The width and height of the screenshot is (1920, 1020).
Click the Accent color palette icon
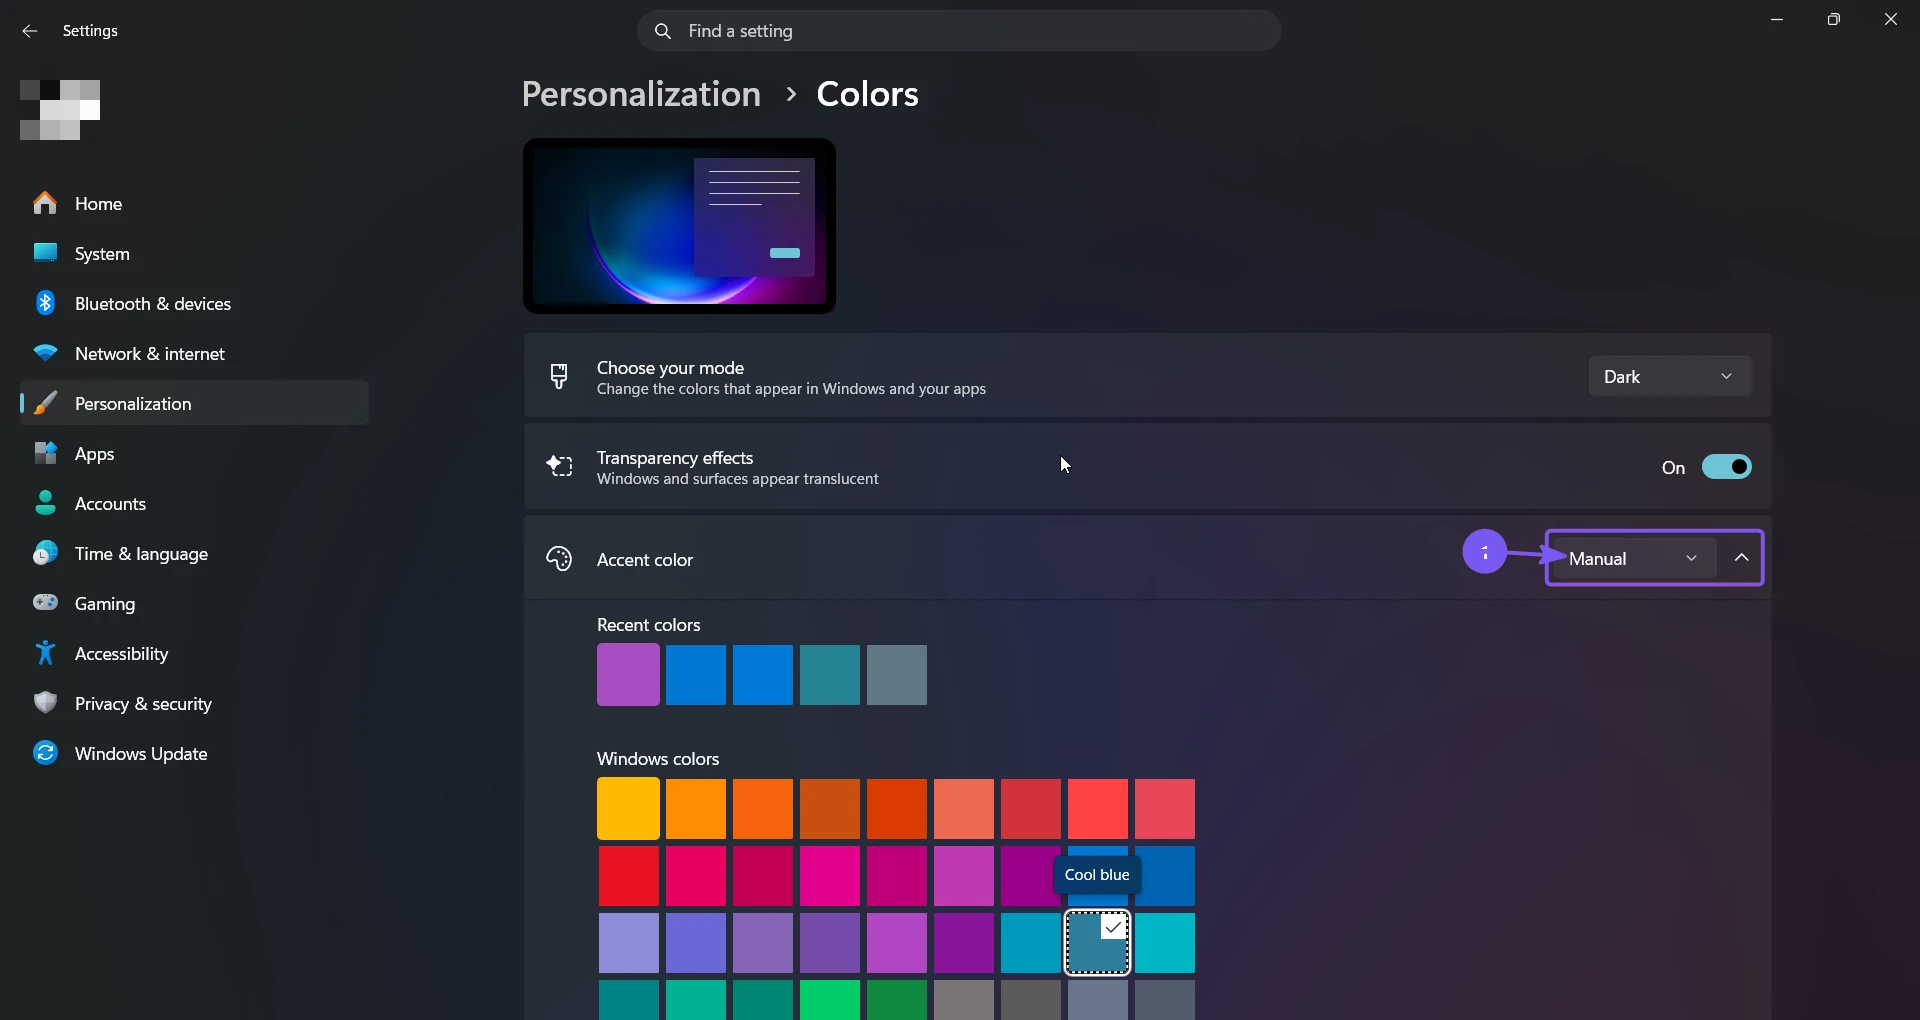coord(559,558)
